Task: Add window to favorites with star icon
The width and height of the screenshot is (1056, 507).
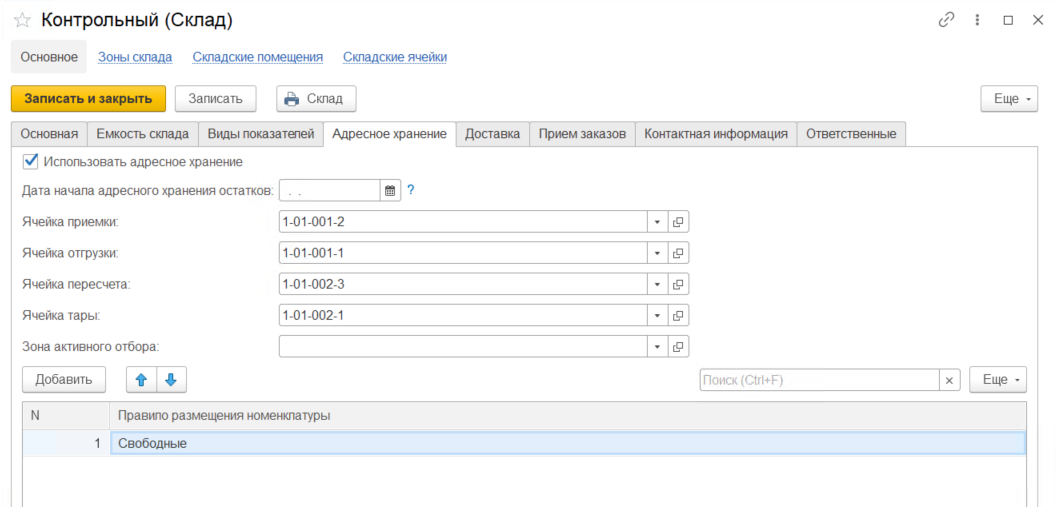Action: pos(22,20)
